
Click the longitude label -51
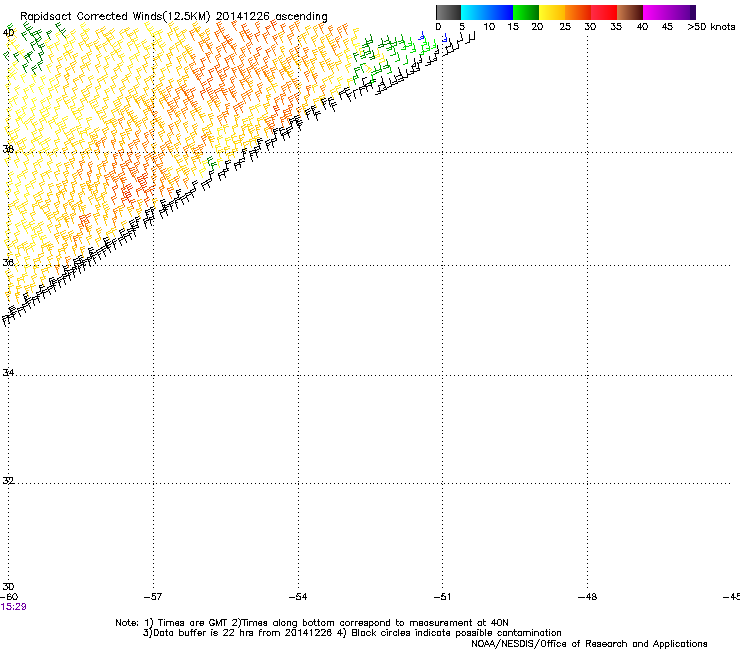(x=442, y=597)
